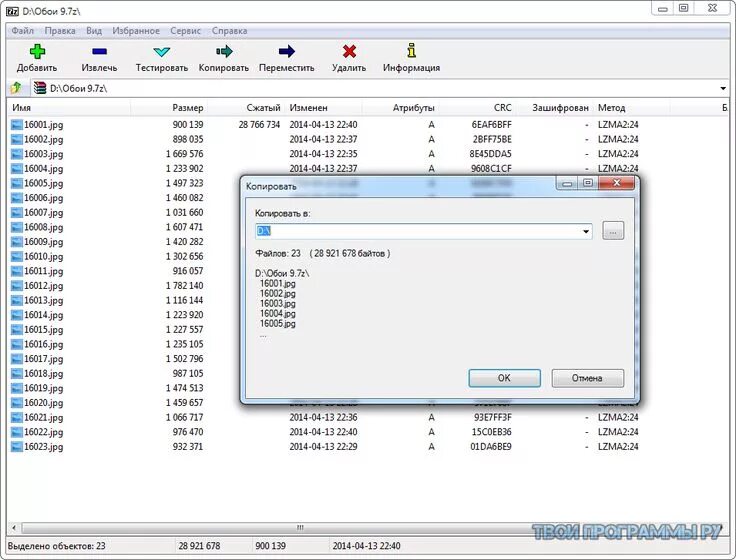
Task: Cancel the copy dialog with Отмена
Action: [587, 378]
